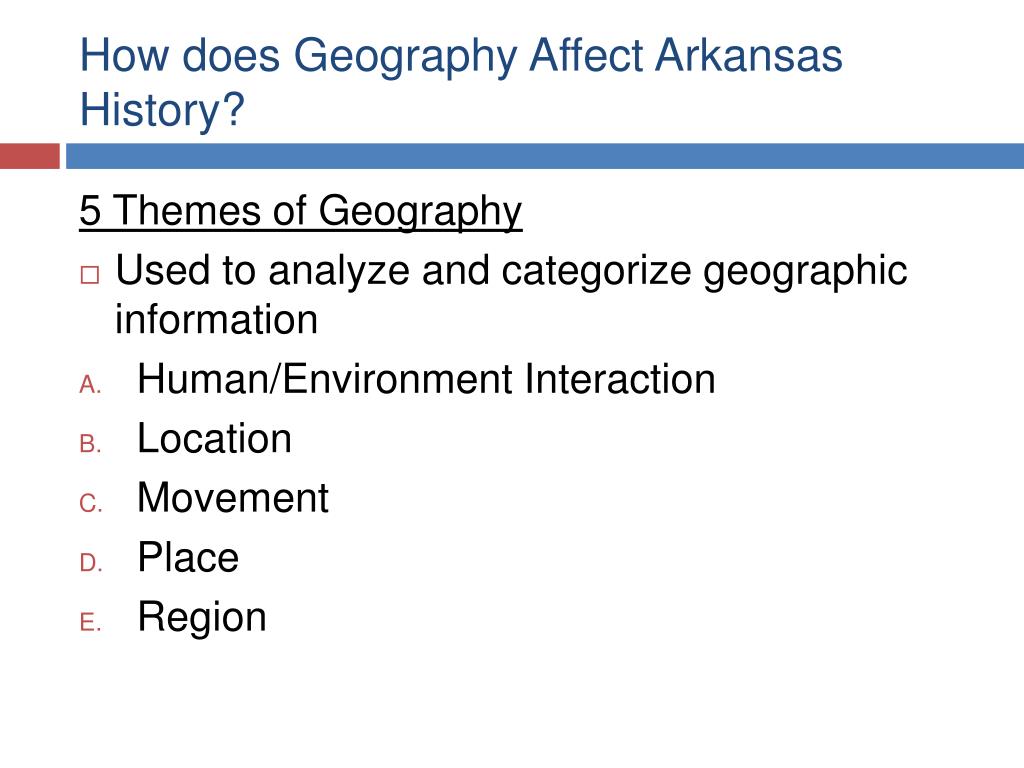
Task: Click the red accent block under title
Action: pos(30,156)
